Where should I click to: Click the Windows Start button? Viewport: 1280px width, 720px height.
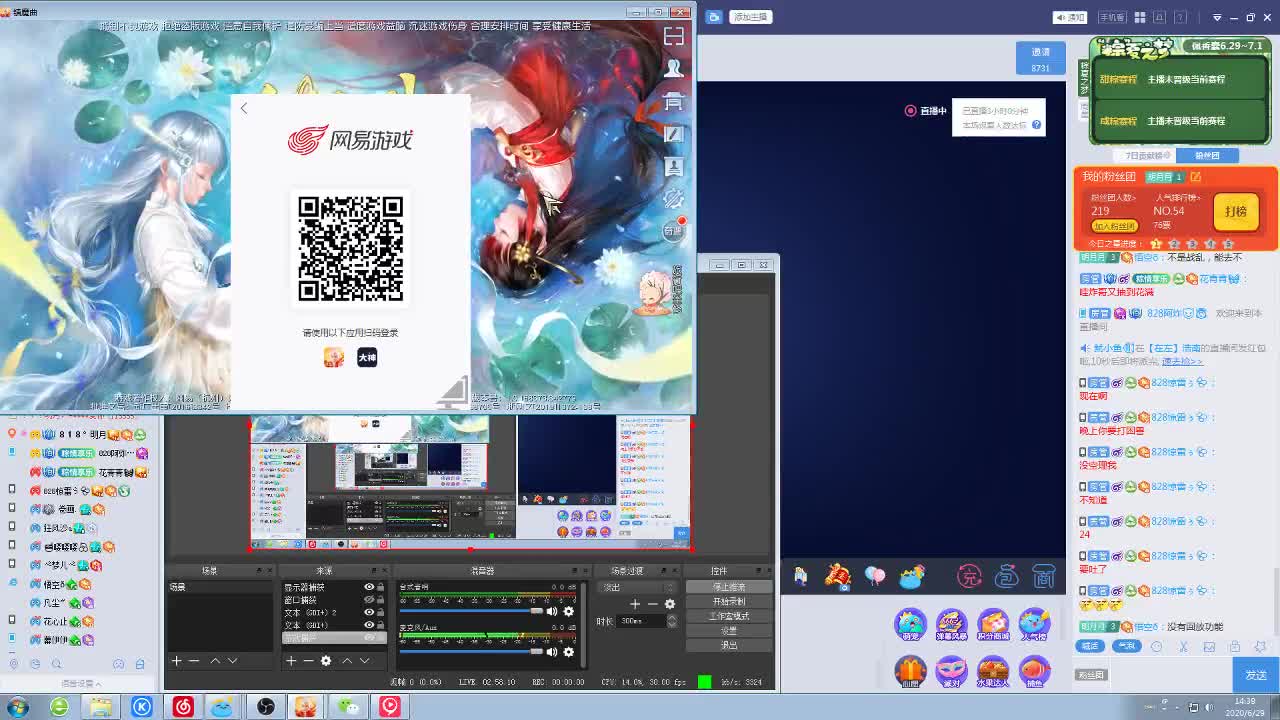(17, 707)
